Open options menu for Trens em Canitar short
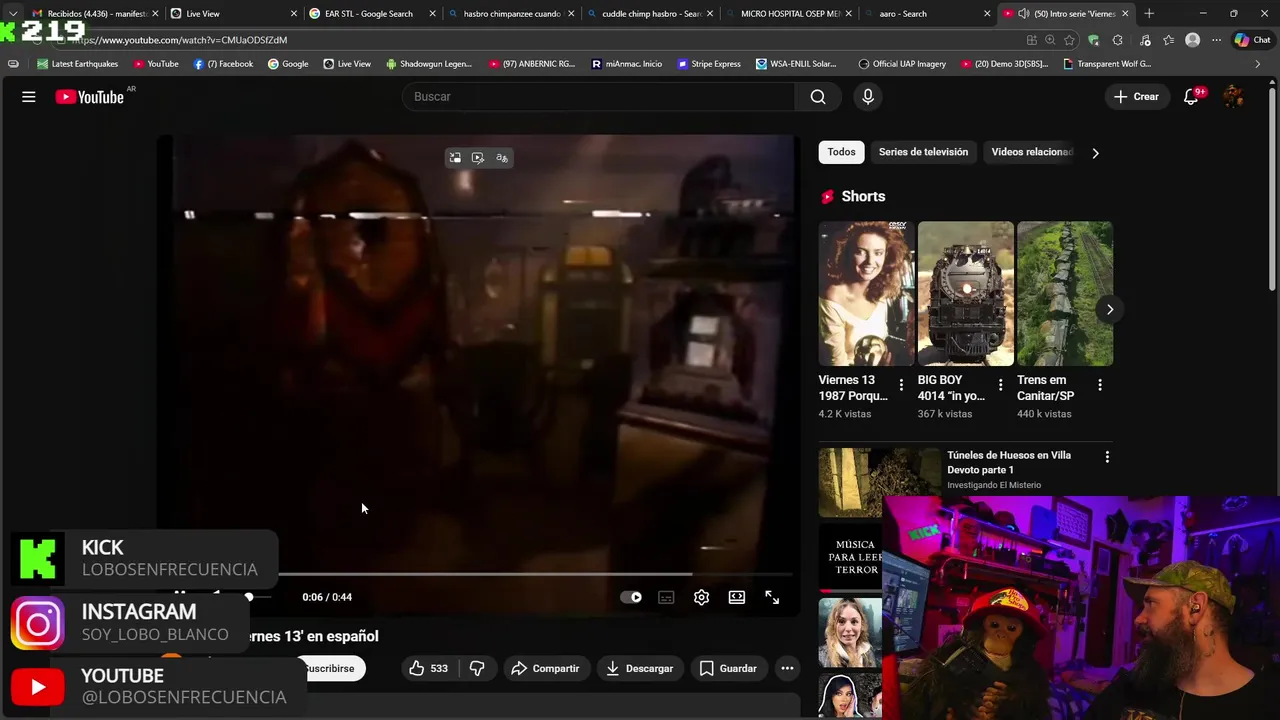1280x720 pixels. (x=1099, y=385)
